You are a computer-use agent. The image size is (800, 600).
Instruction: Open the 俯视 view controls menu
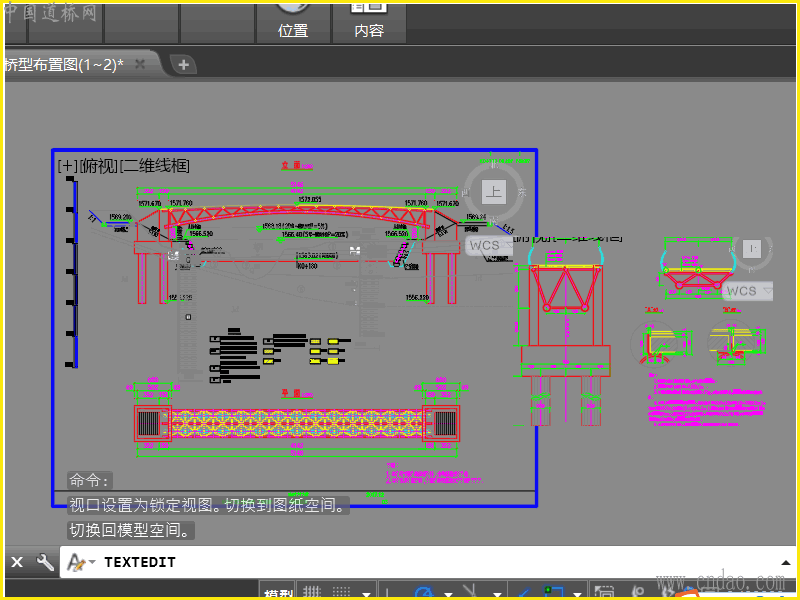98,166
